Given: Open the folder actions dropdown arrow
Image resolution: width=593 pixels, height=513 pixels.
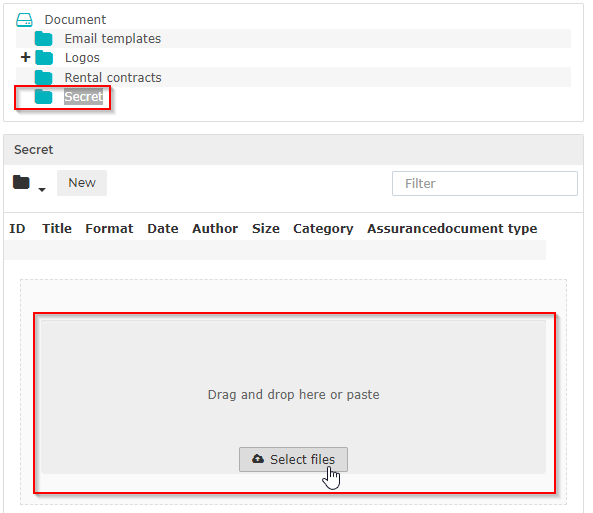Looking at the screenshot, I should (x=42, y=190).
